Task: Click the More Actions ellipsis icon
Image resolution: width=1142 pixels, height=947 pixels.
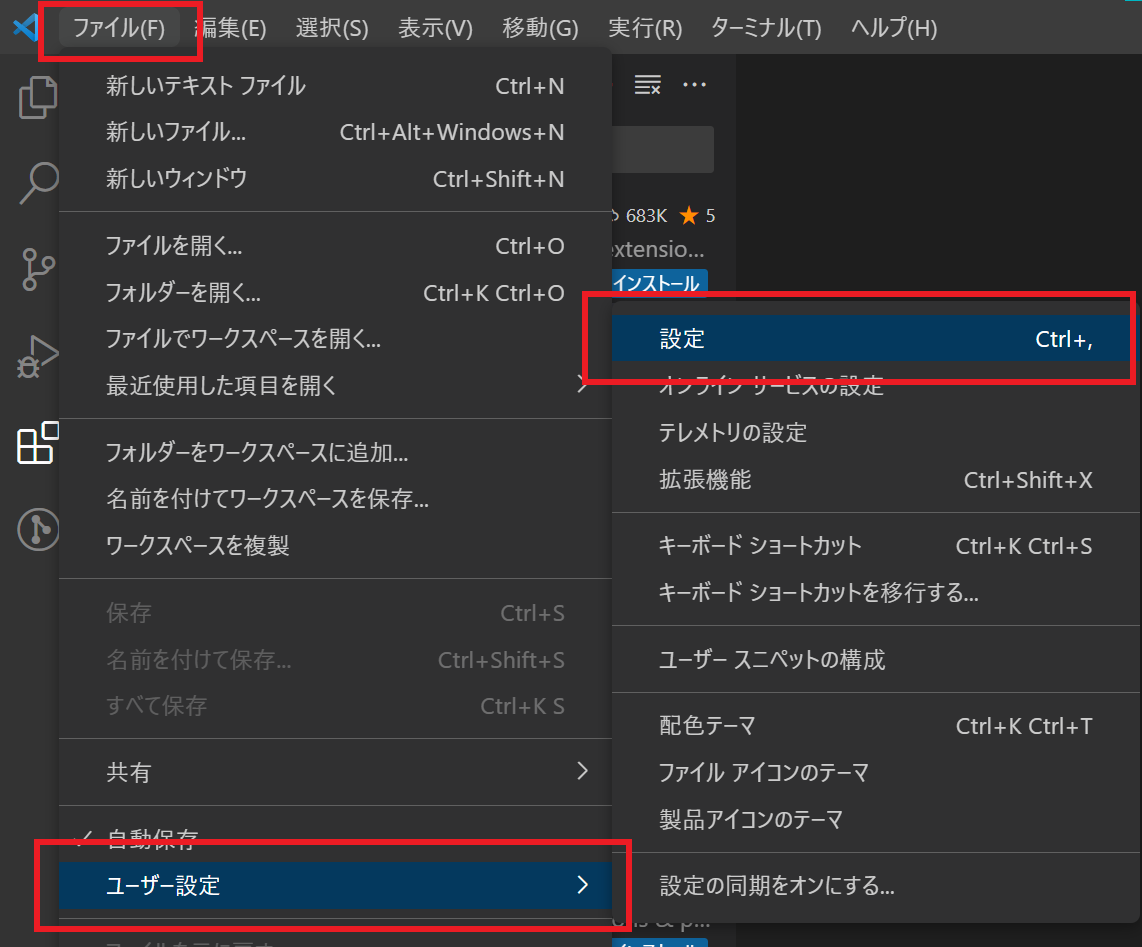Action: click(696, 85)
